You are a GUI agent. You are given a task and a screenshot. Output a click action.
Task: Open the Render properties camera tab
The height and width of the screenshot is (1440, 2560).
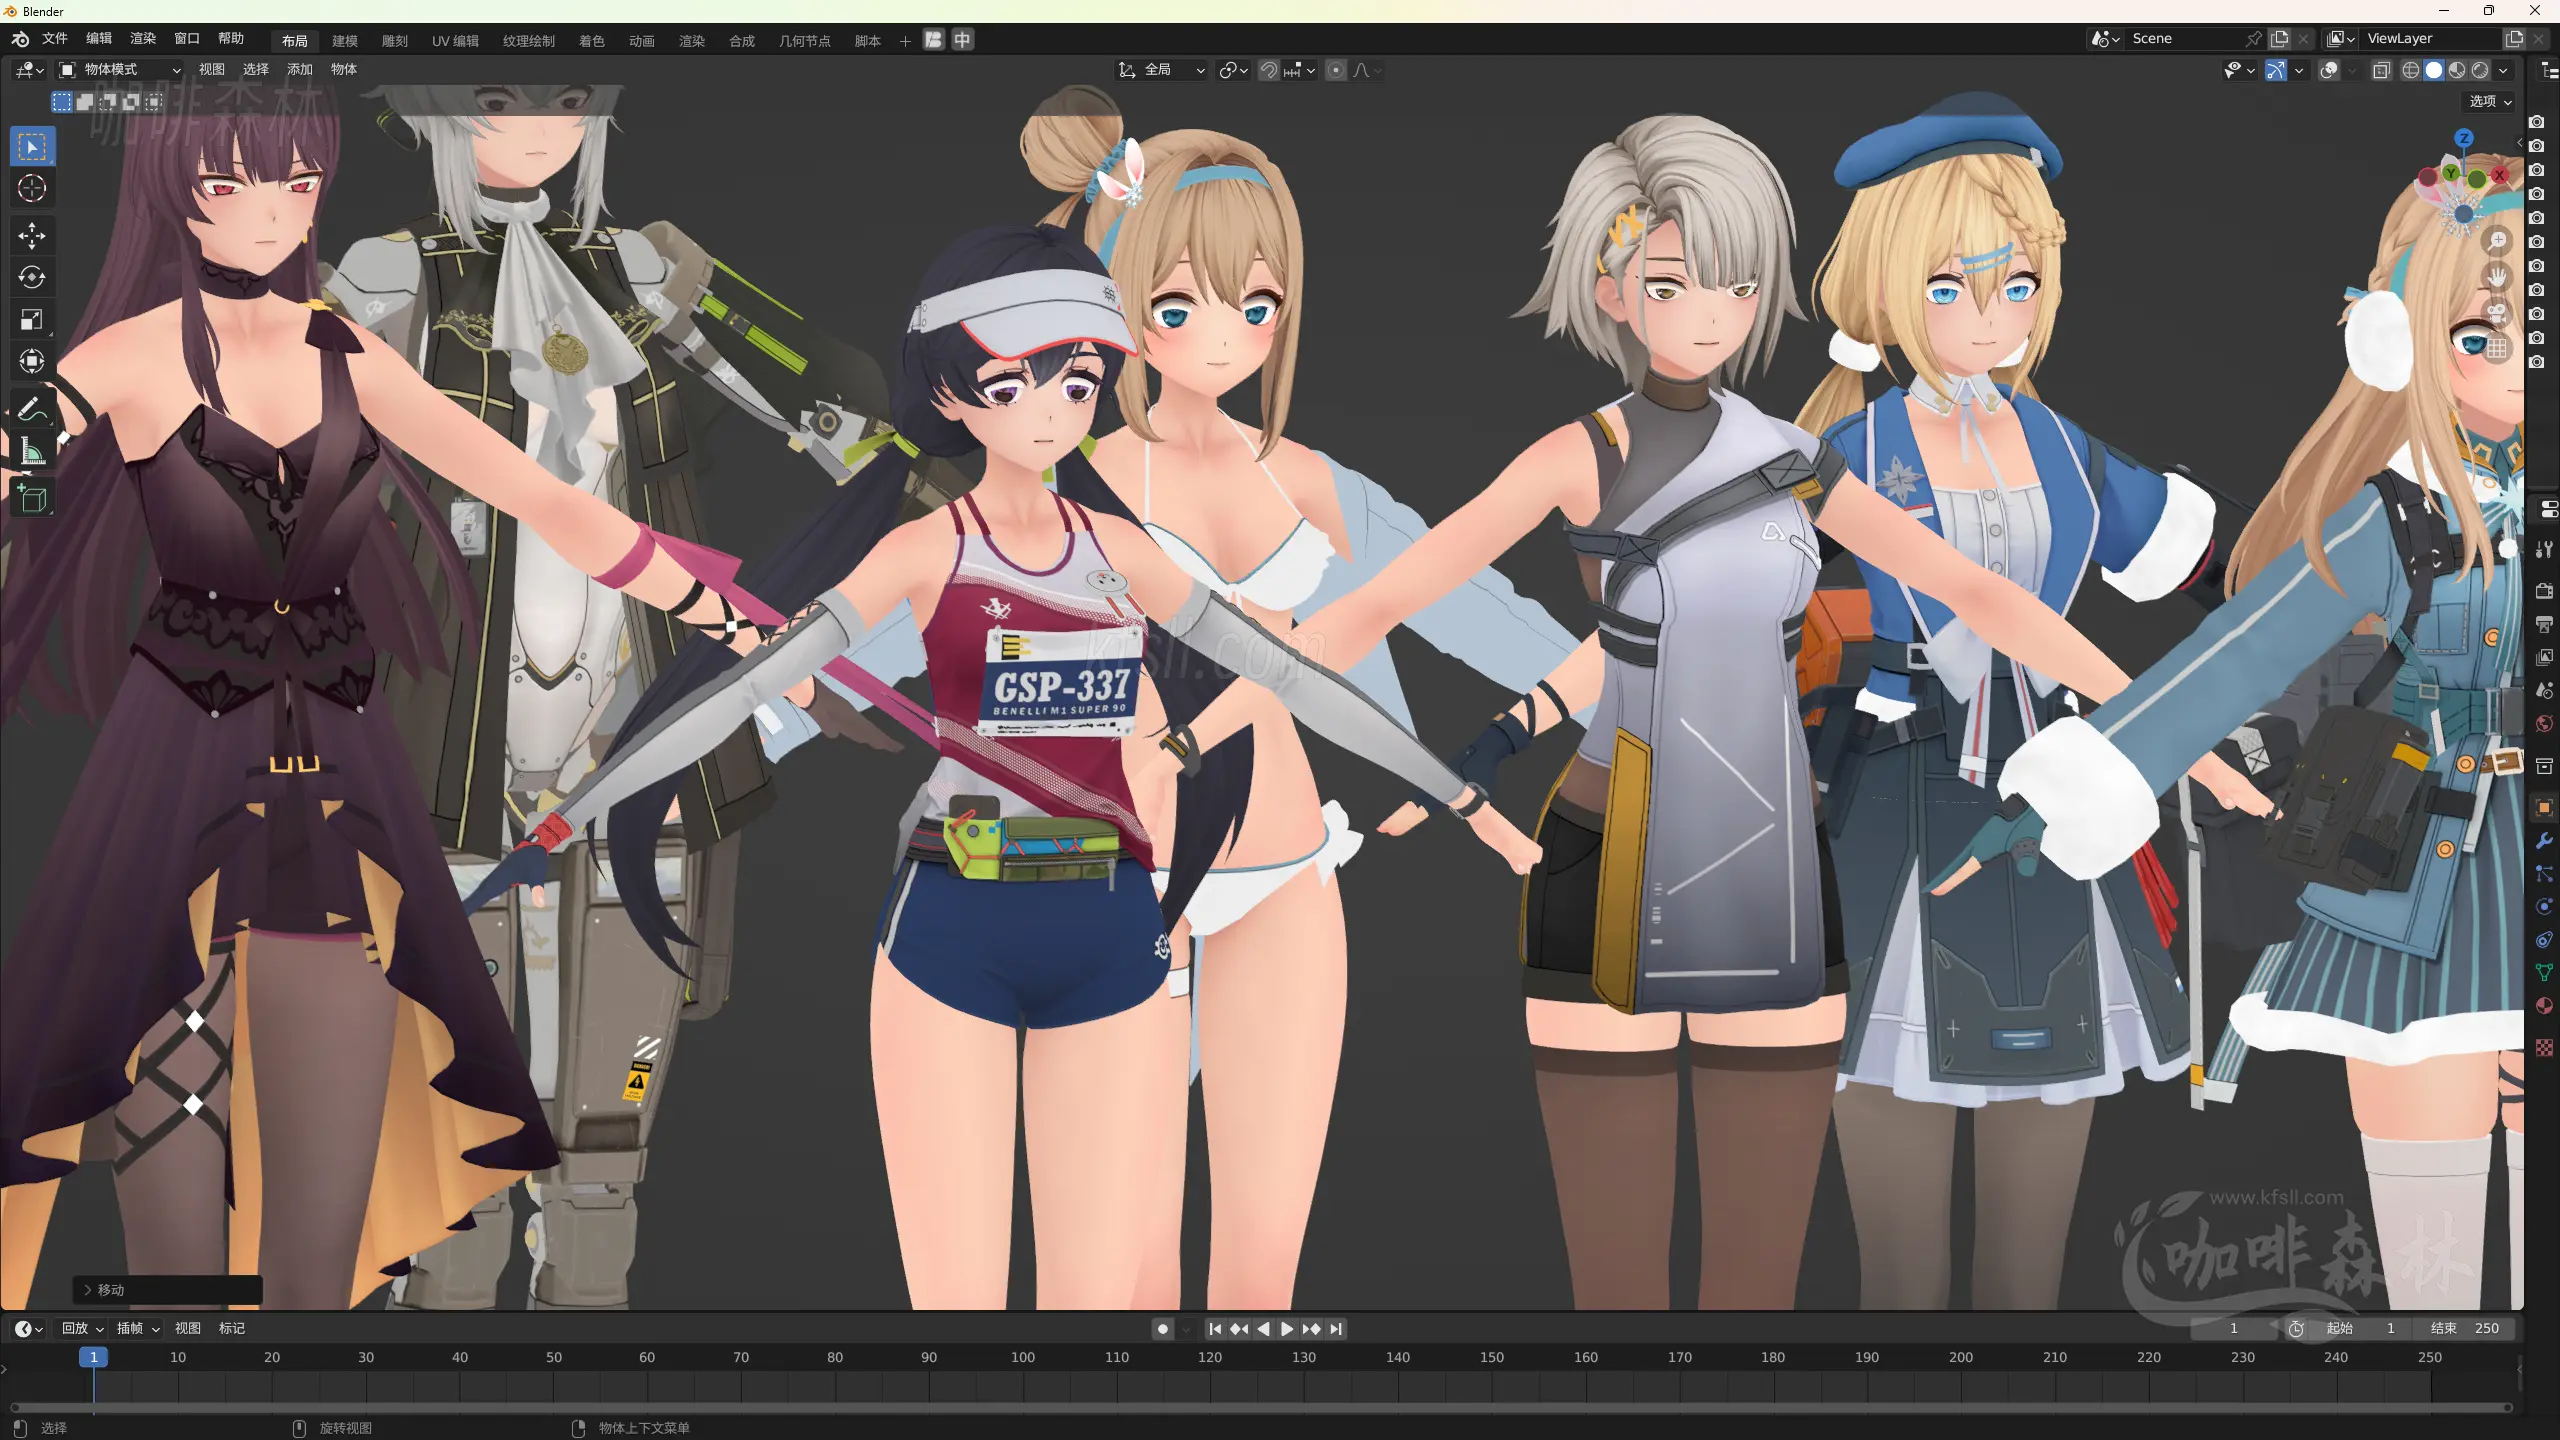pos(2545,590)
